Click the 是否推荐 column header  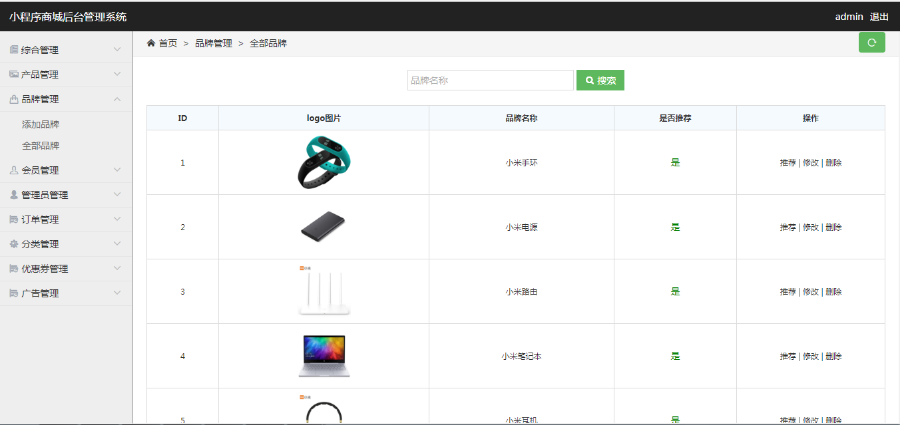click(x=675, y=118)
